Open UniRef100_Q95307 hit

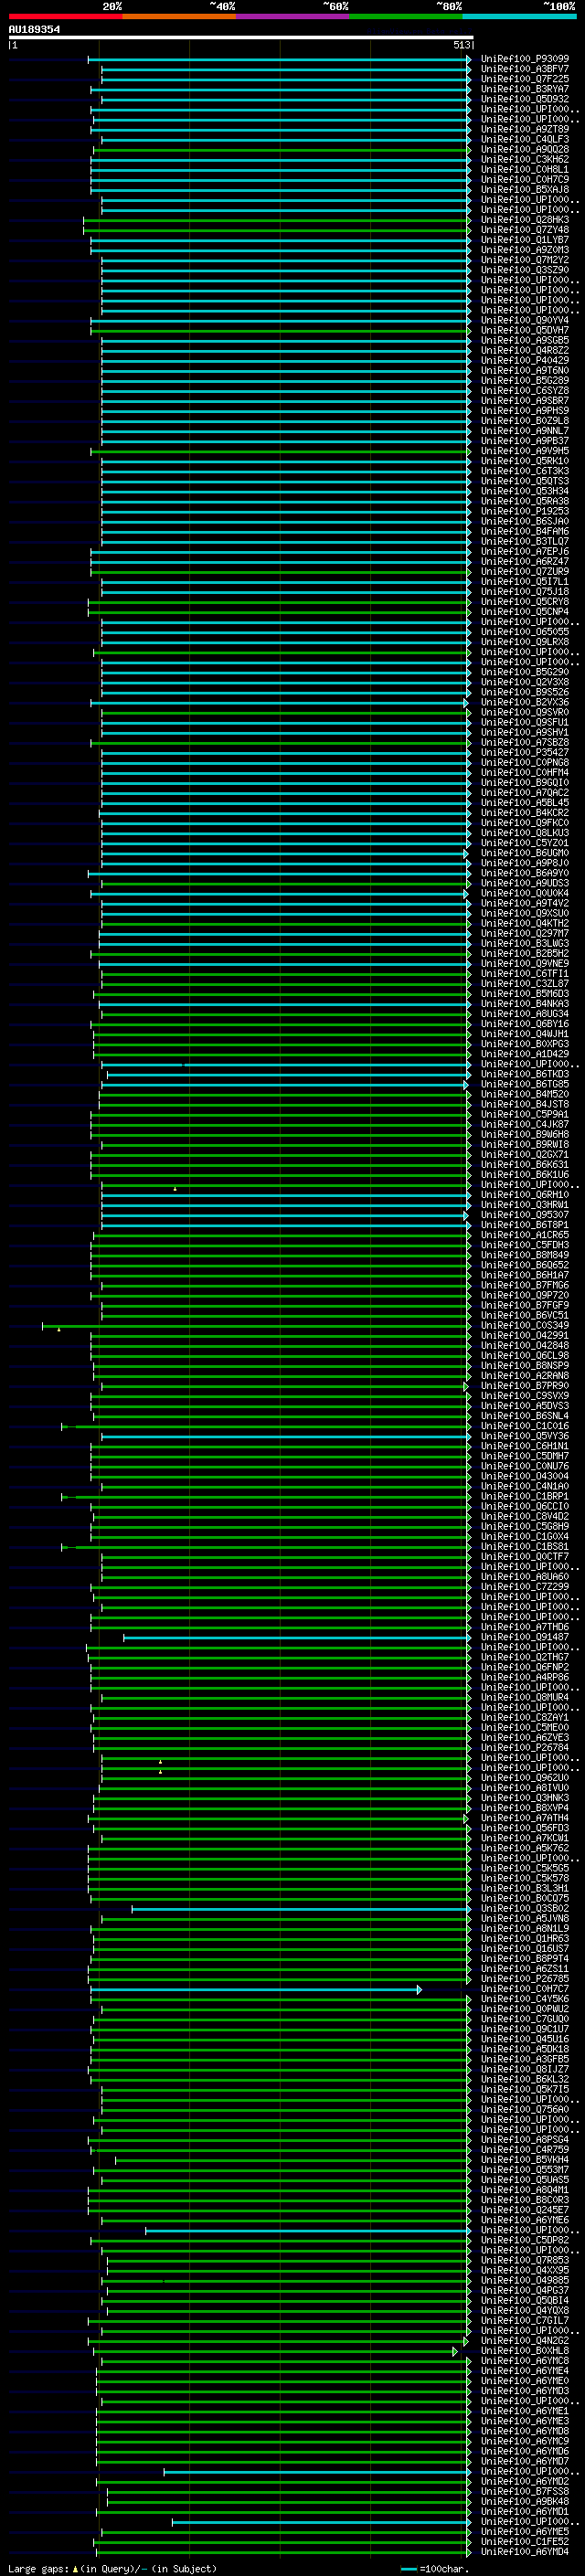525,1215
